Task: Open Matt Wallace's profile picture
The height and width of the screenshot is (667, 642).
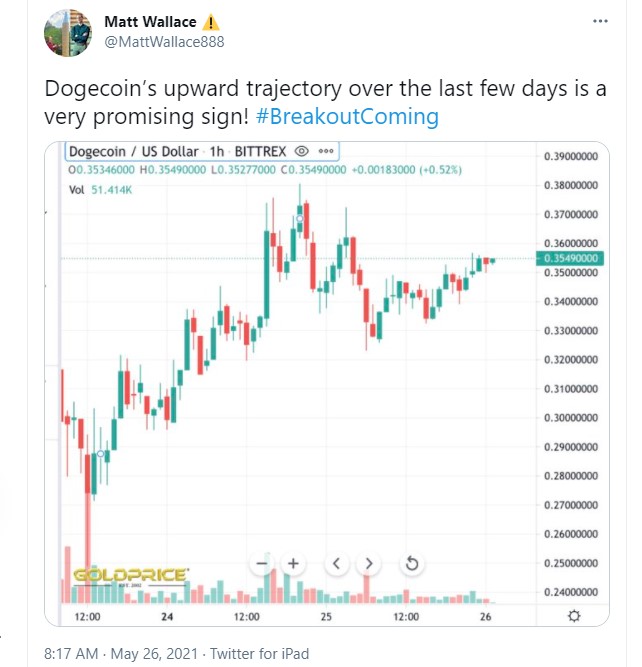Action: pos(69,31)
